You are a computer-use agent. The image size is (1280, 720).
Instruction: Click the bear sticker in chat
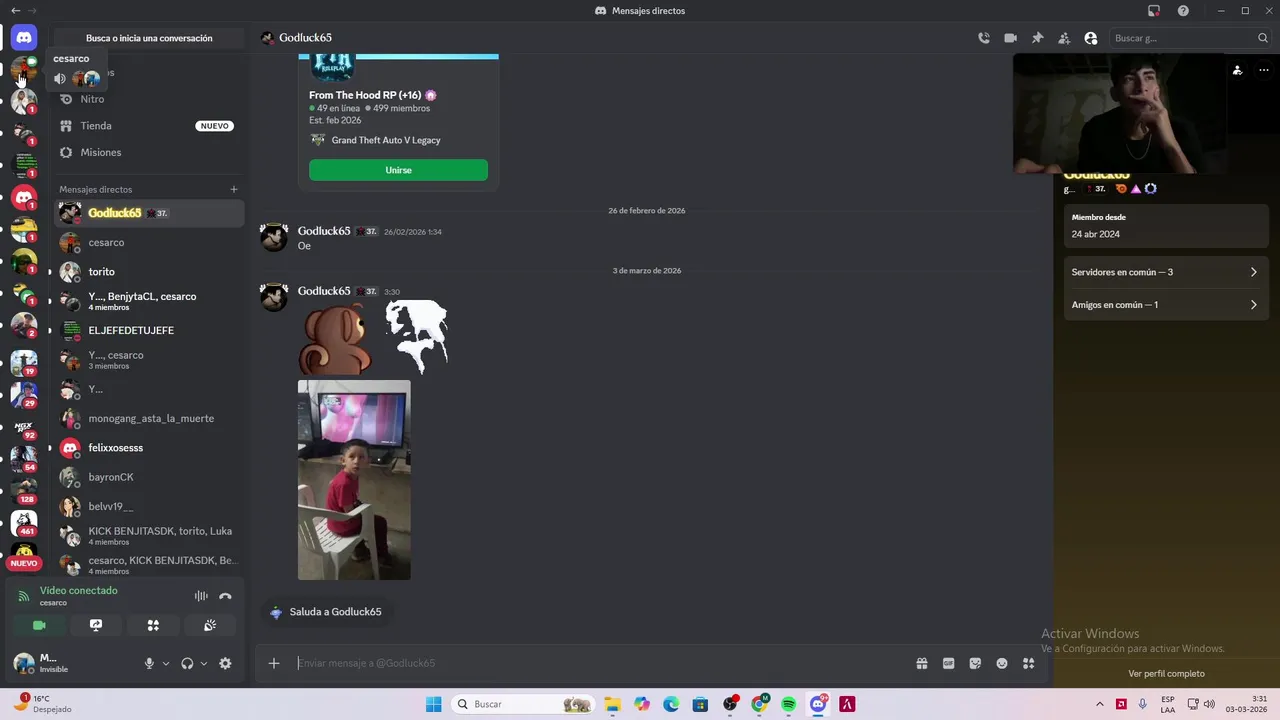(x=336, y=339)
